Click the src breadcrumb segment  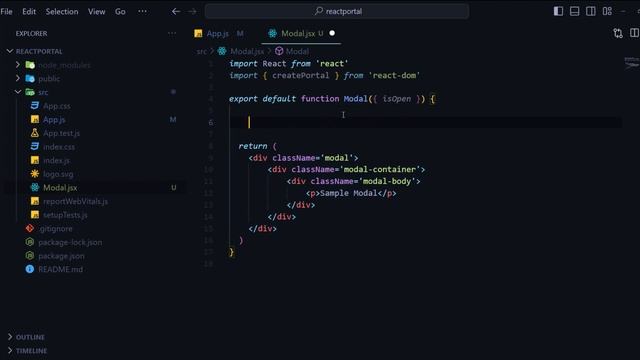pyautogui.click(x=202, y=51)
